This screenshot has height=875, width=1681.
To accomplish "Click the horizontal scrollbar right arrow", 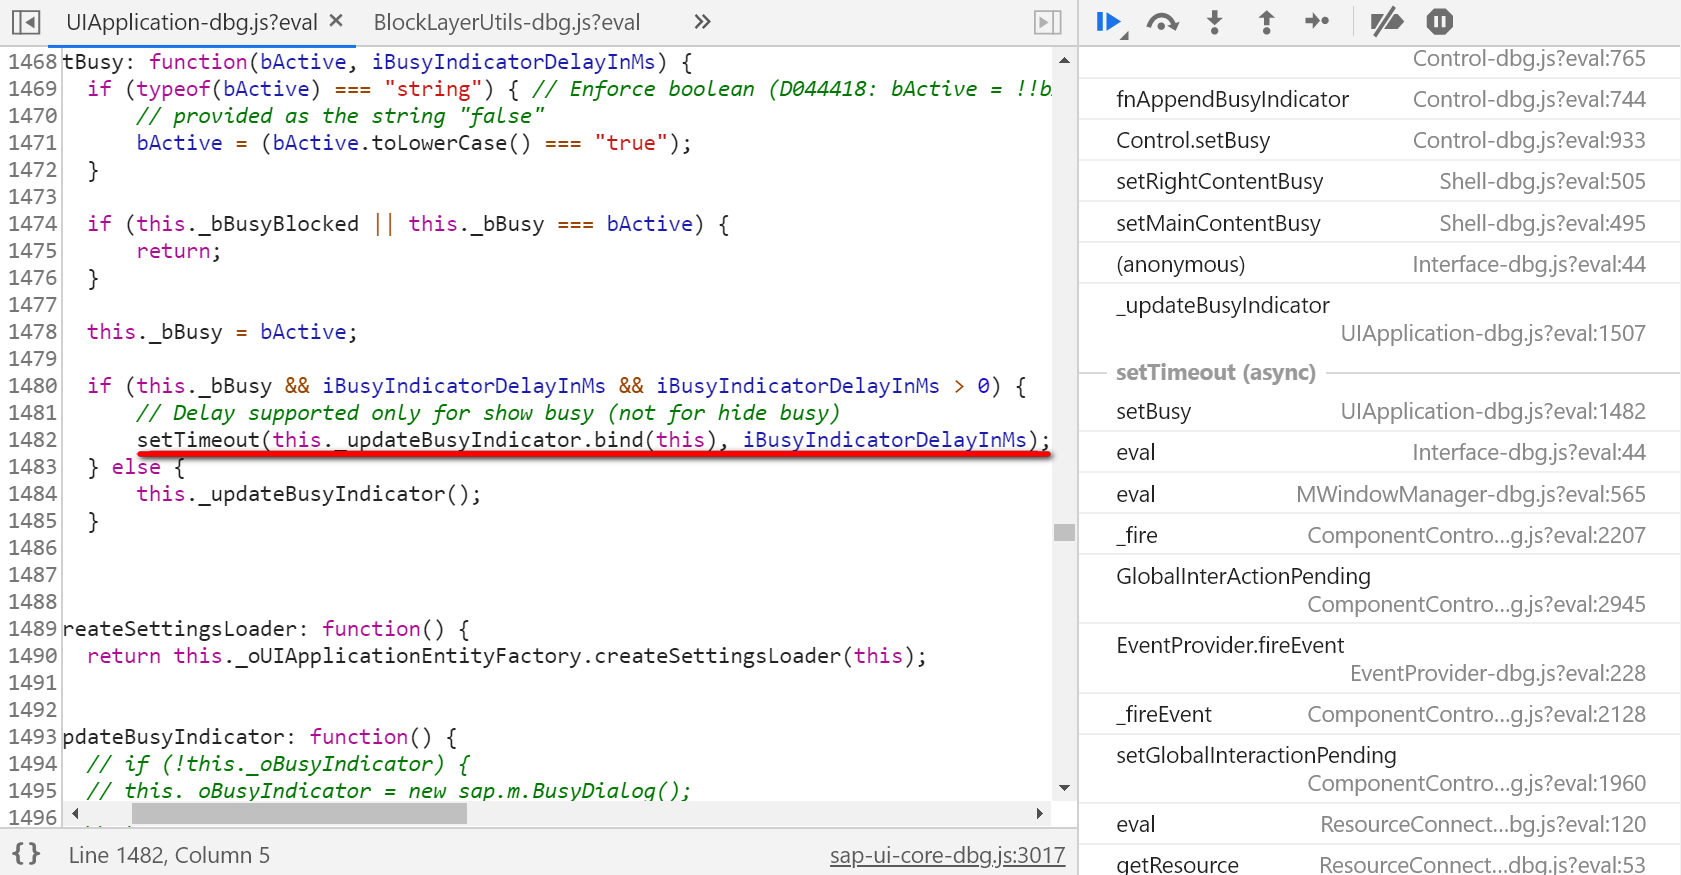I will [1040, 814].
